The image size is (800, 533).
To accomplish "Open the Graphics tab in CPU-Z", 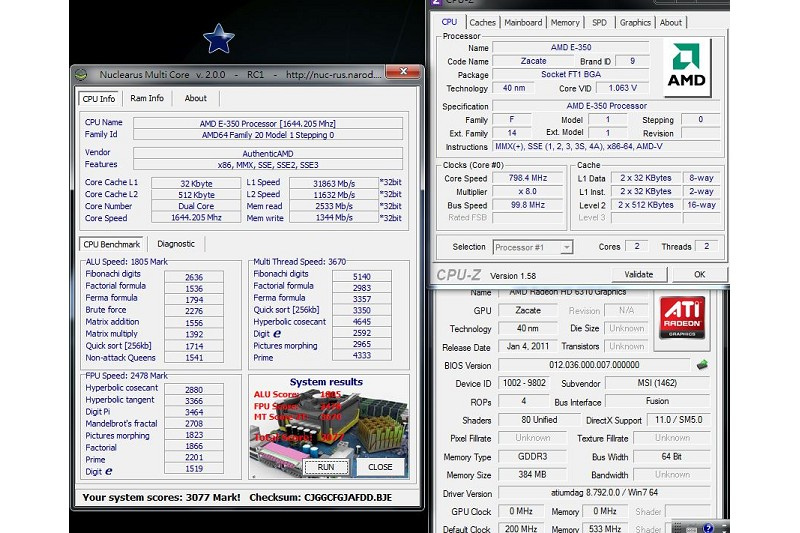I will [x=635, y=22].
